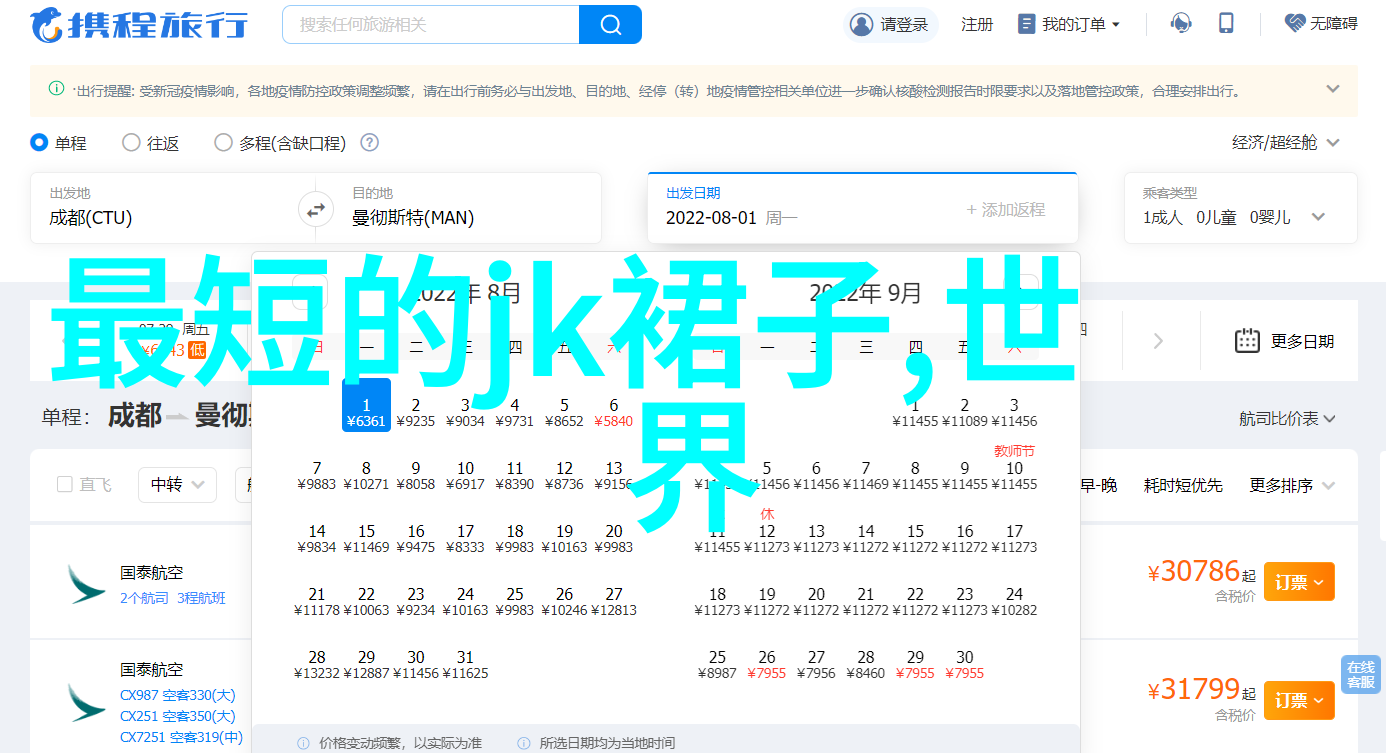Open the 更多排序 sorting dropdown

1292,485
